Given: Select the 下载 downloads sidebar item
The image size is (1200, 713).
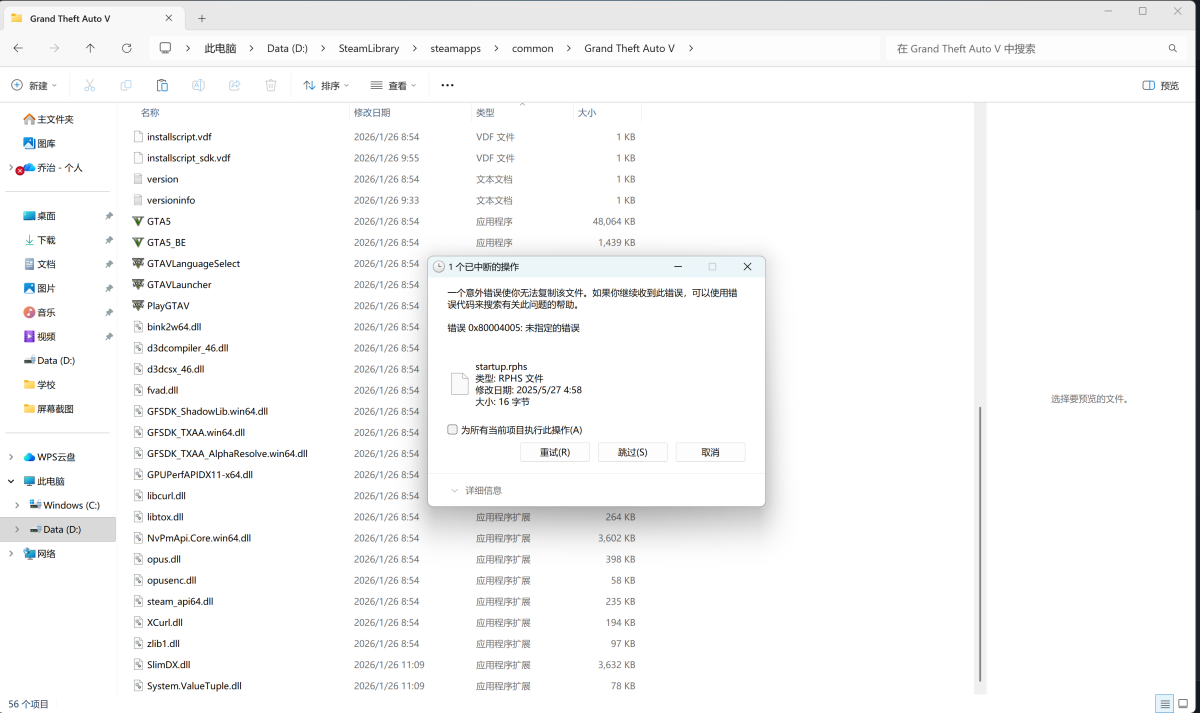Looking at the screenshot, I should 46,240.
